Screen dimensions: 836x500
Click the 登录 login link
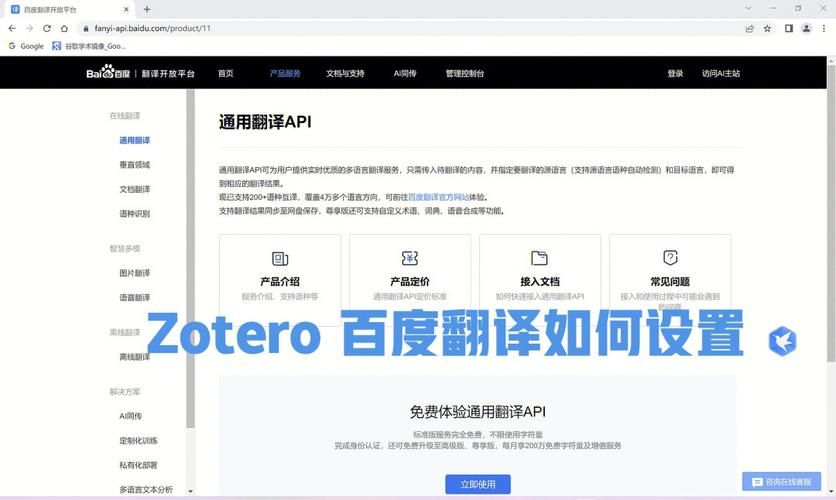[x=675, y=73]
